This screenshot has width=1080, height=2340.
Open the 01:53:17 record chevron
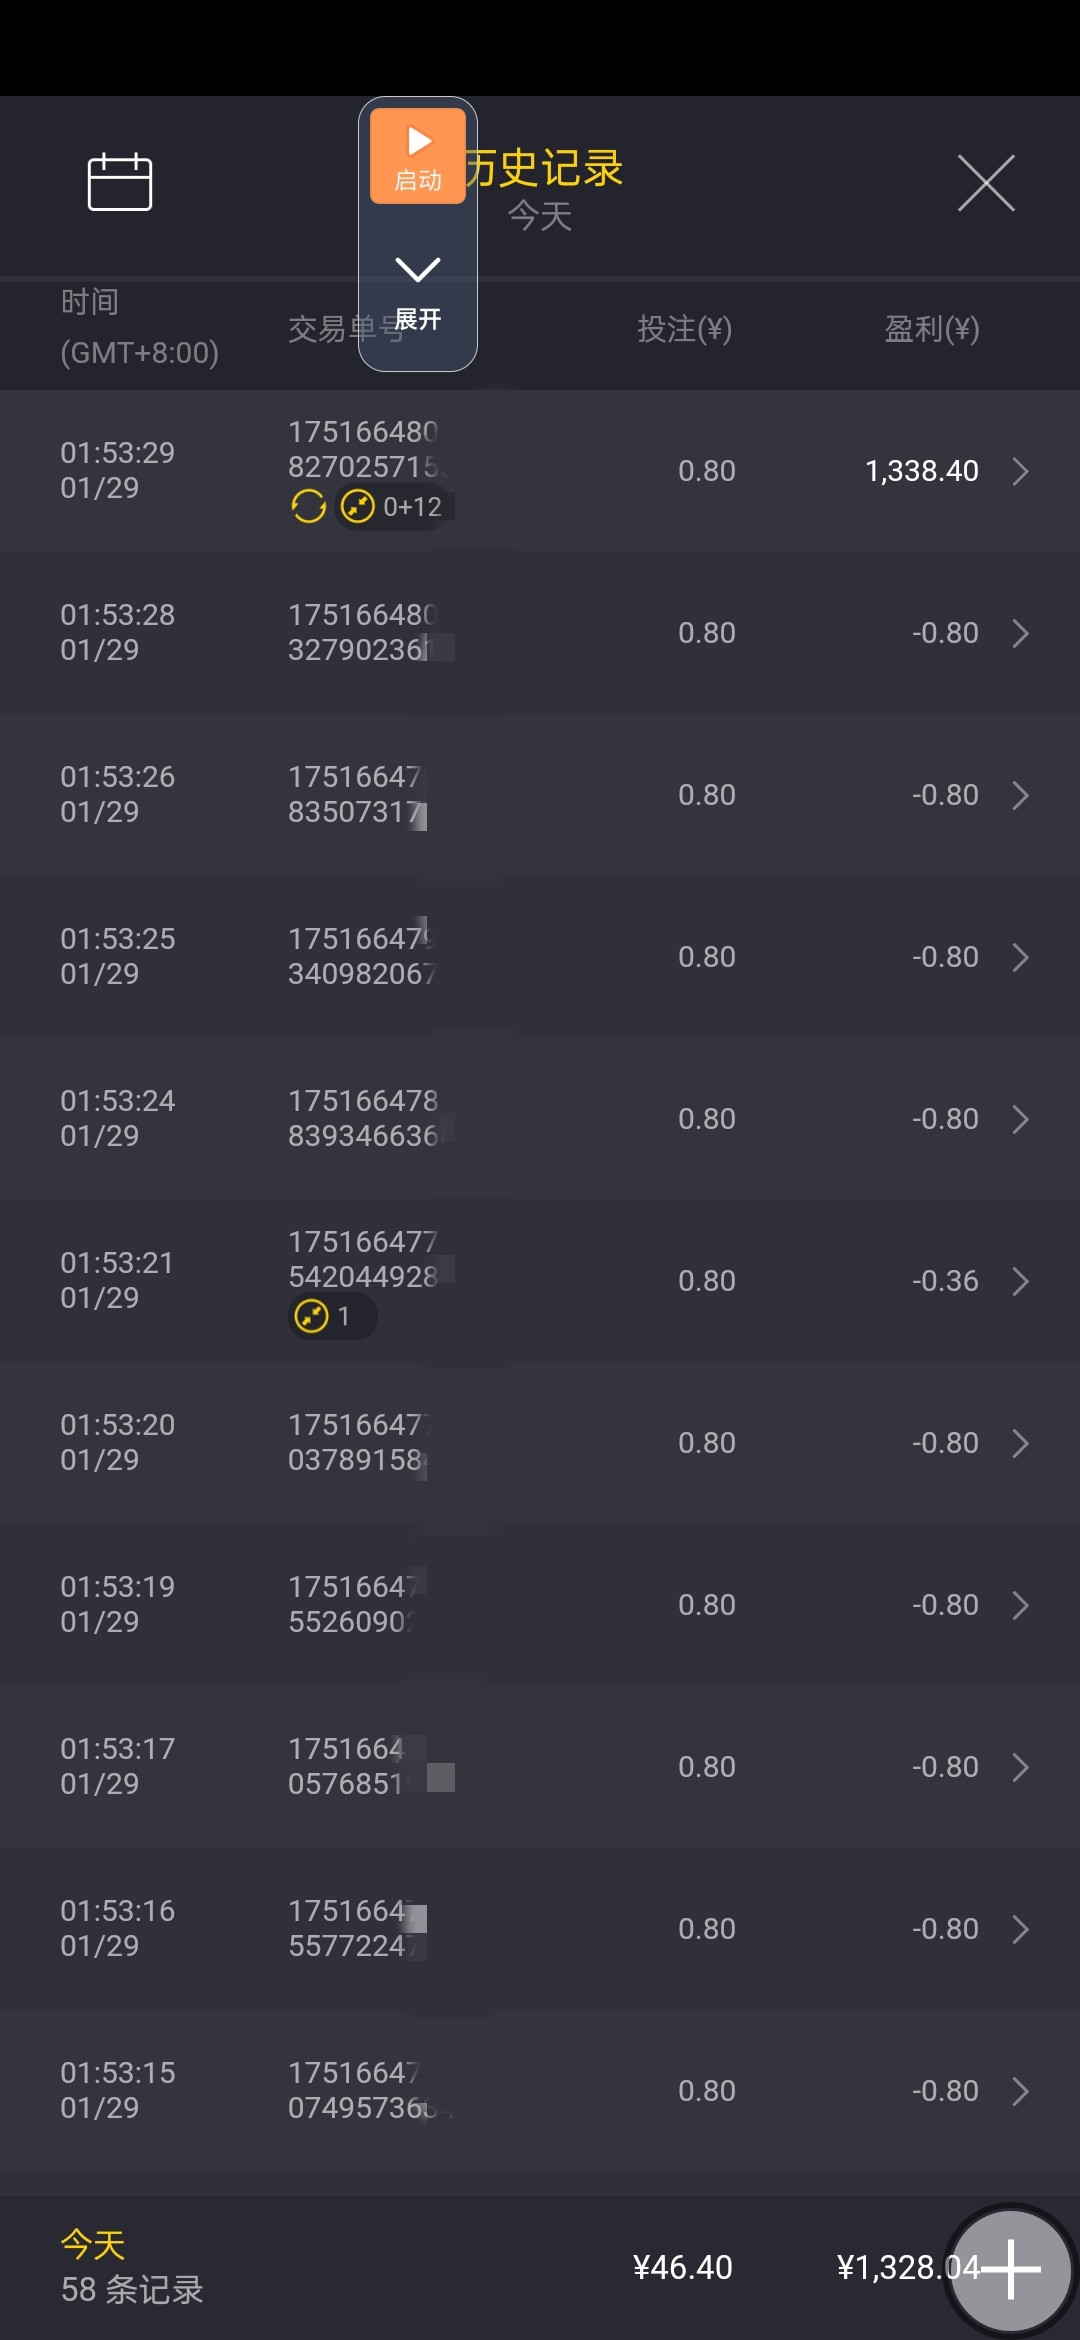click(1020, 1767)
